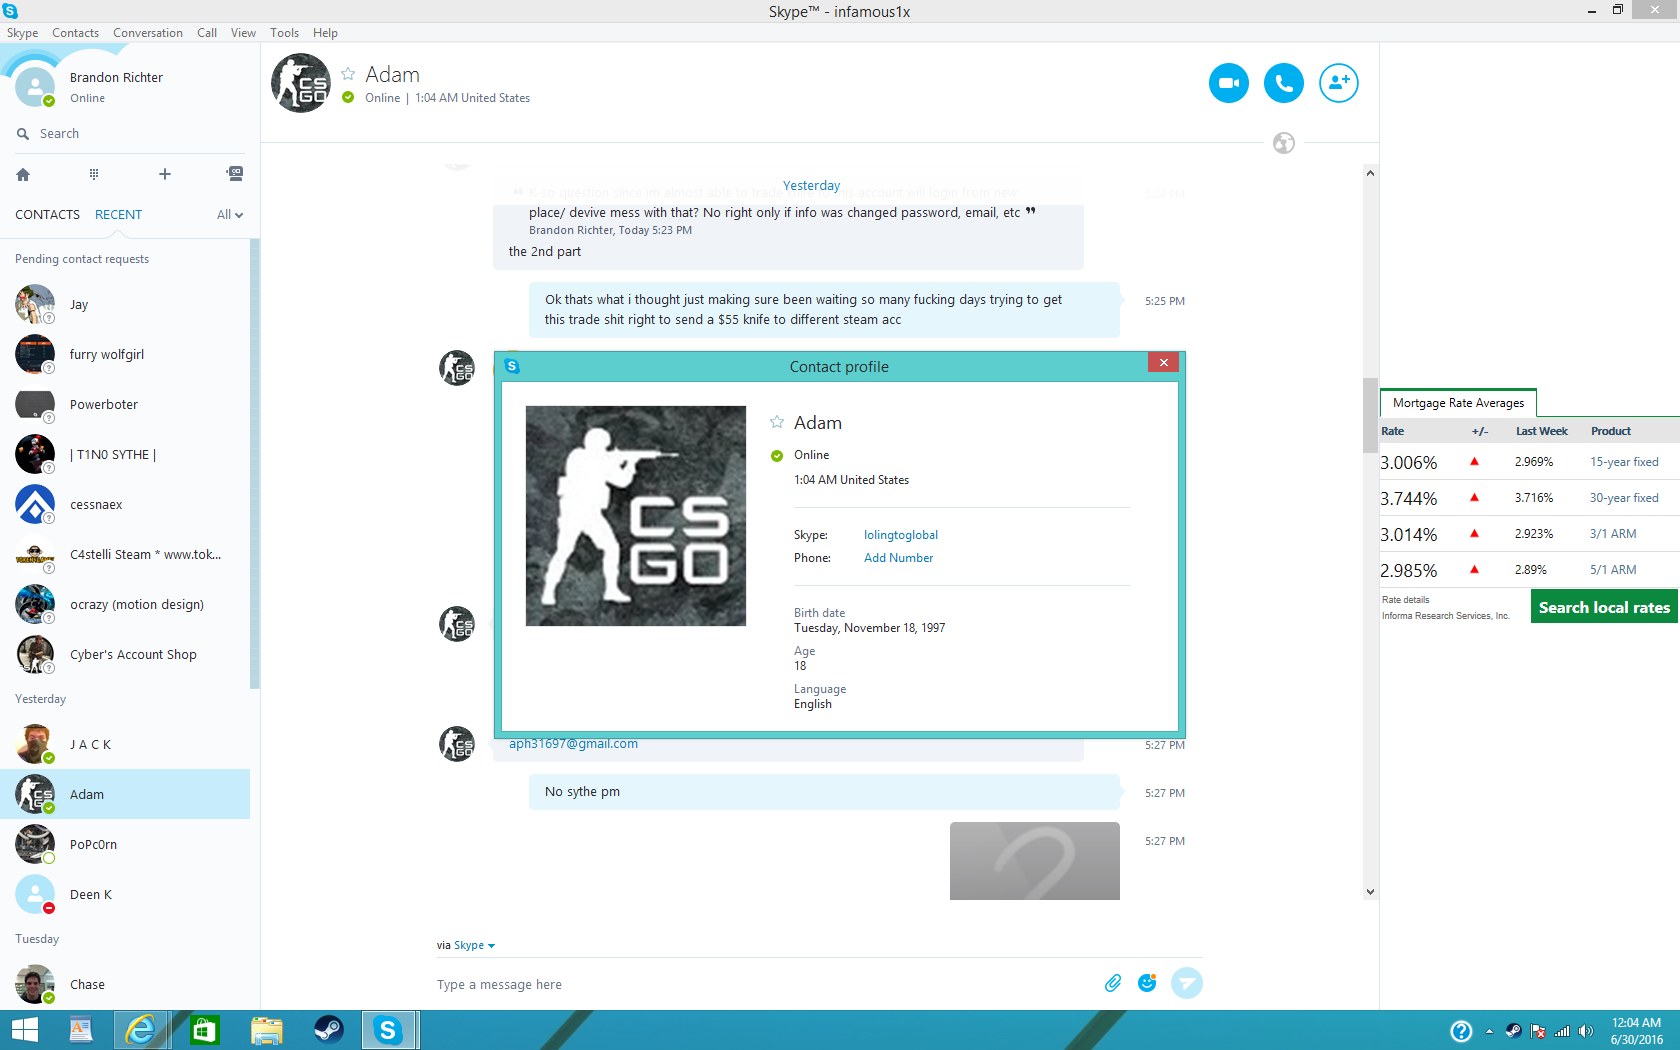Open Jay contact request

(125, 305)
